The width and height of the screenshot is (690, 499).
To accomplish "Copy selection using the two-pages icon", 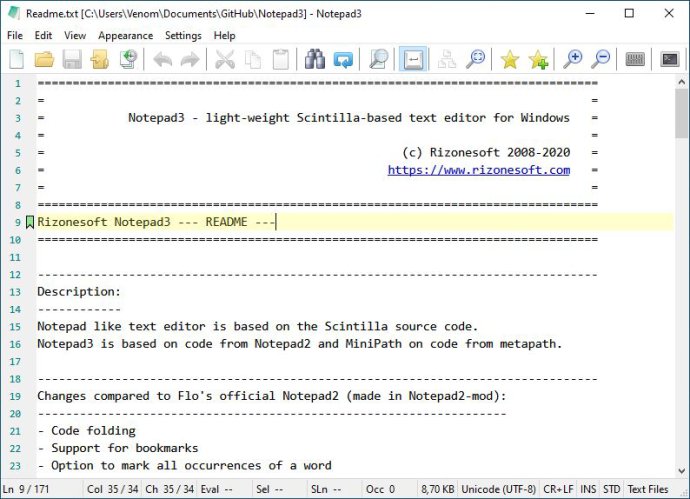I will click(253, 59).
